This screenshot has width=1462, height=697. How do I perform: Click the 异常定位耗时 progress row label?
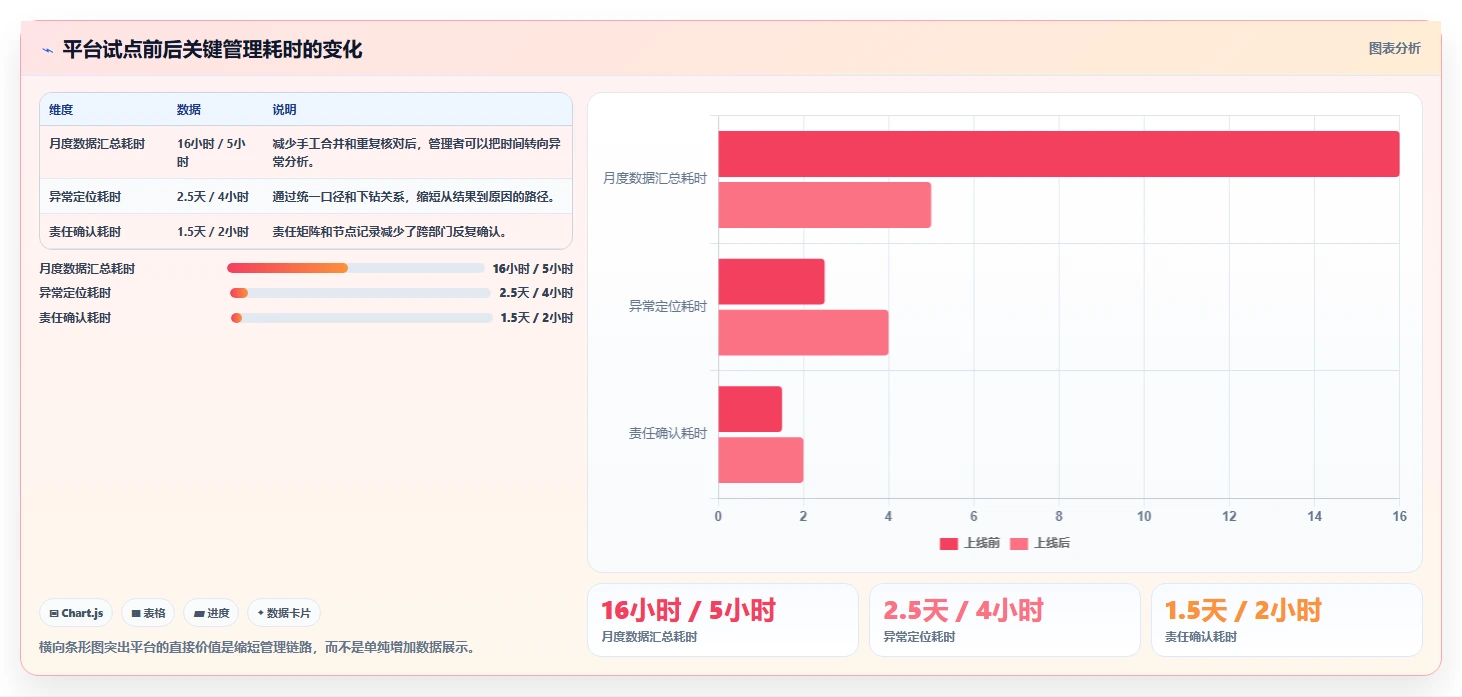(75, 293)
